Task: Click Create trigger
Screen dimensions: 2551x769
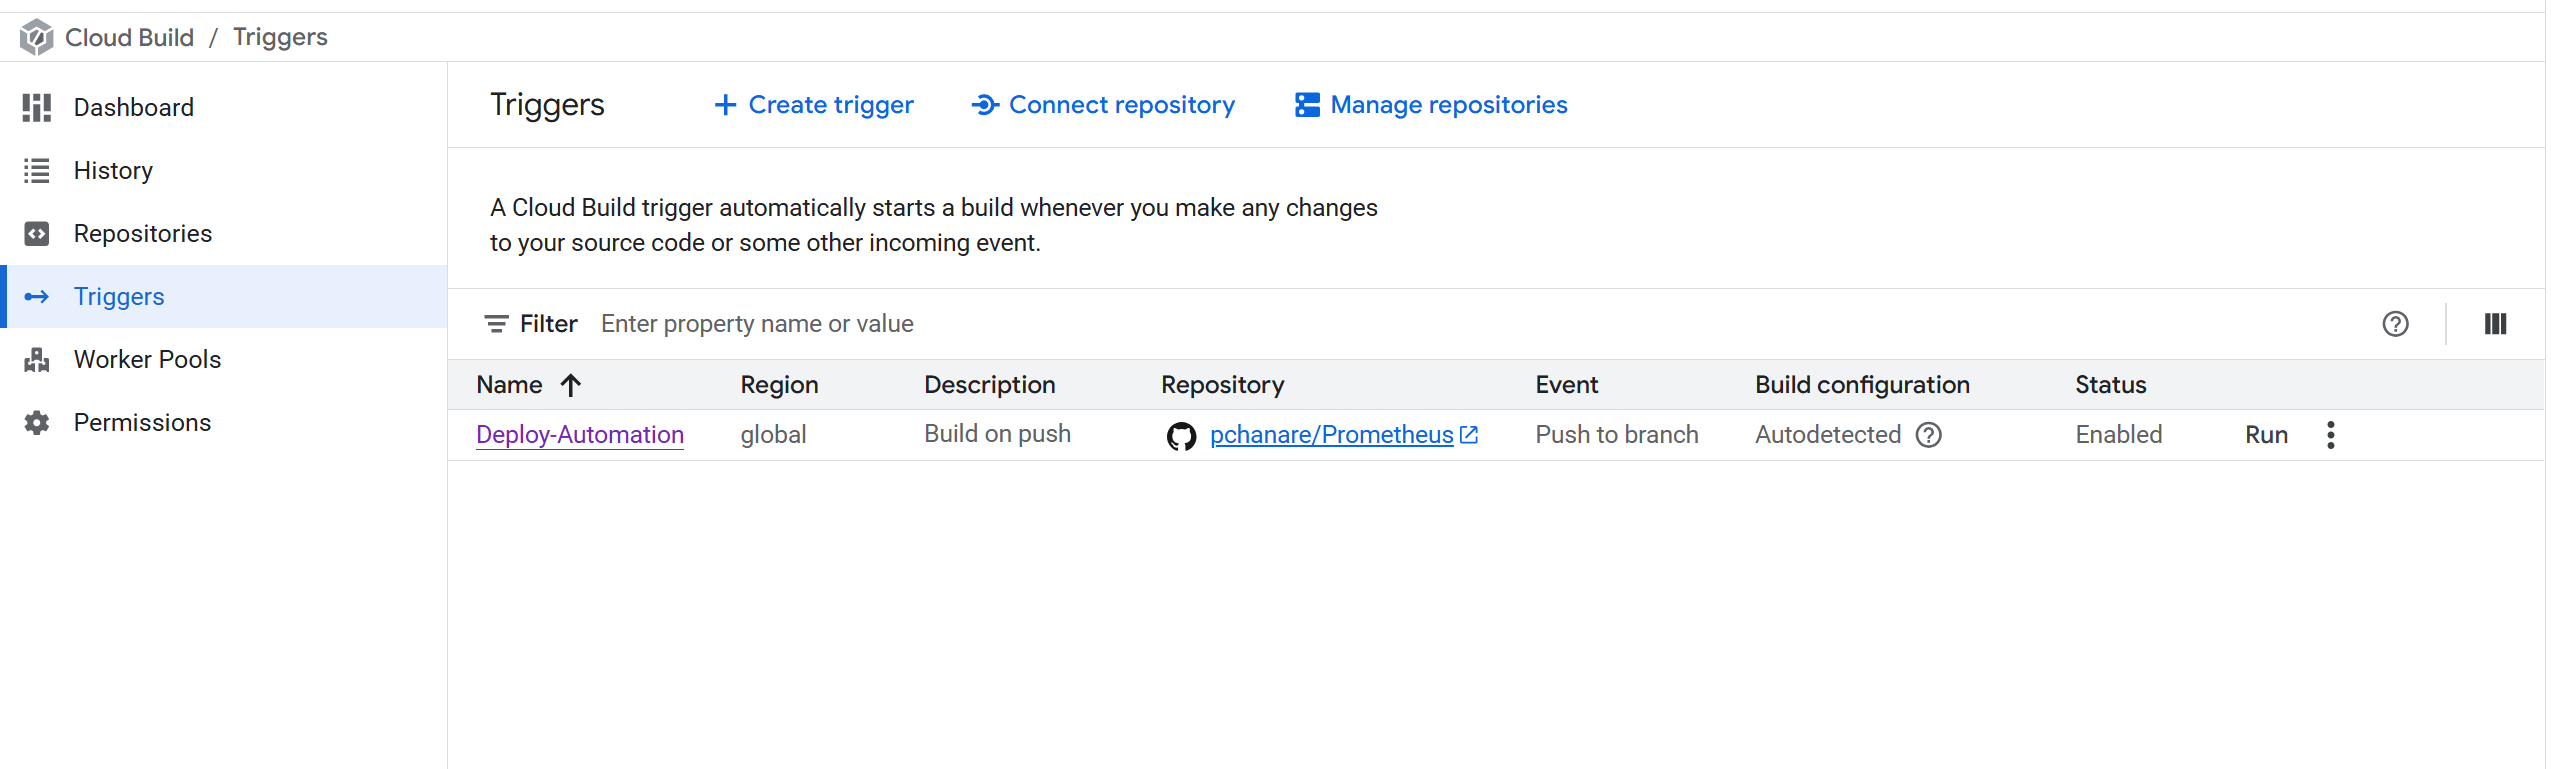Action: click(x=814, y=105)
